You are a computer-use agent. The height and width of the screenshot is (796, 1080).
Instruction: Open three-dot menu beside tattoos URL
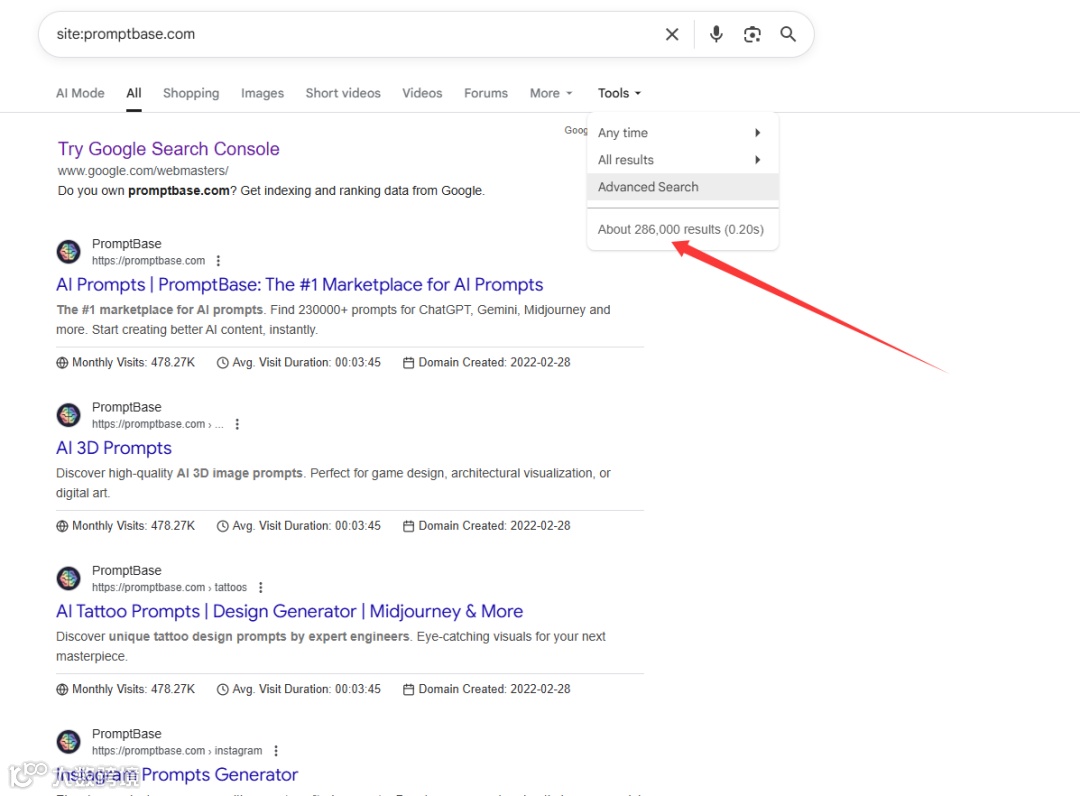tap(260, 587)
